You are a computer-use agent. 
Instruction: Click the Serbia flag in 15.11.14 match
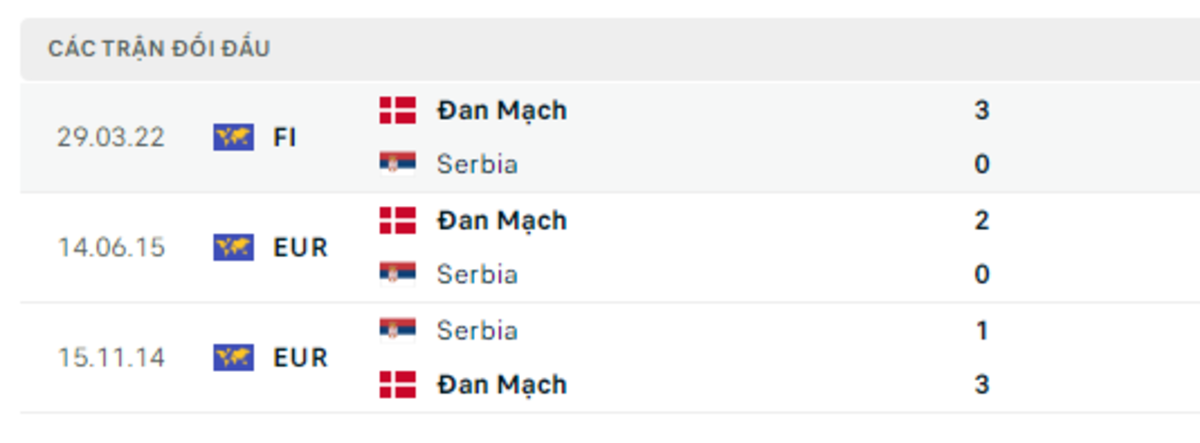coord(397,330)
